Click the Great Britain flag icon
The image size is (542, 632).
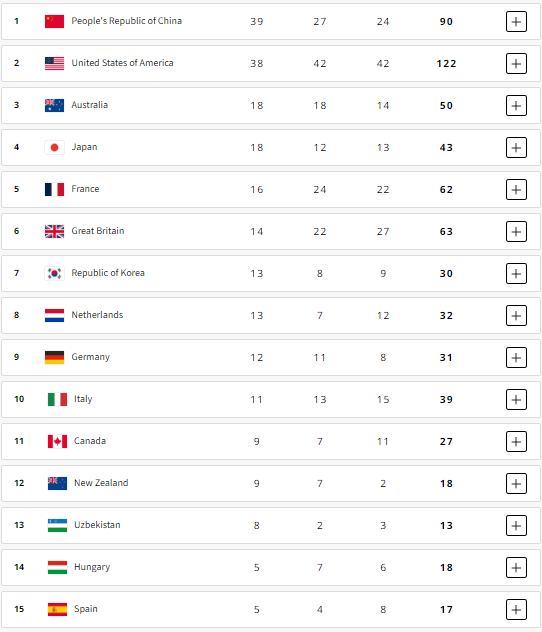[x=54, y=231]
